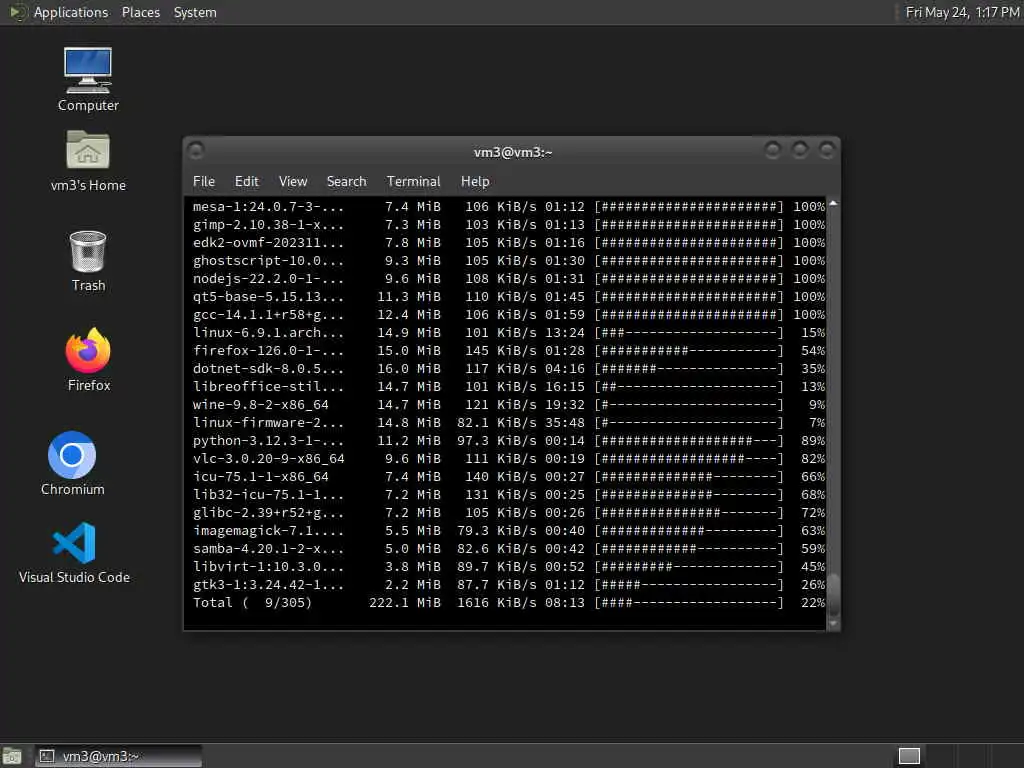The height and width of the screenshot is (768, 1024).
Task: Click the edk2-ovmf-202311 package name
Action: tap(268, 242)
